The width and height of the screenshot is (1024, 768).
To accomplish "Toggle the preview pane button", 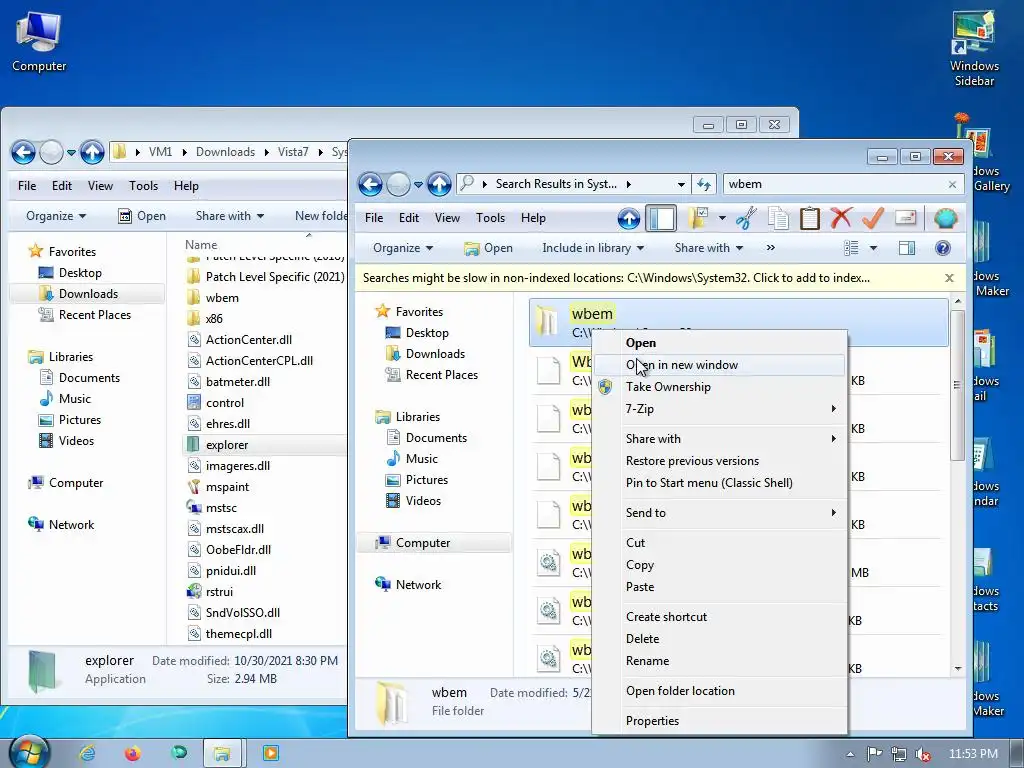I will pyautogui.click(x=906, y=248).
